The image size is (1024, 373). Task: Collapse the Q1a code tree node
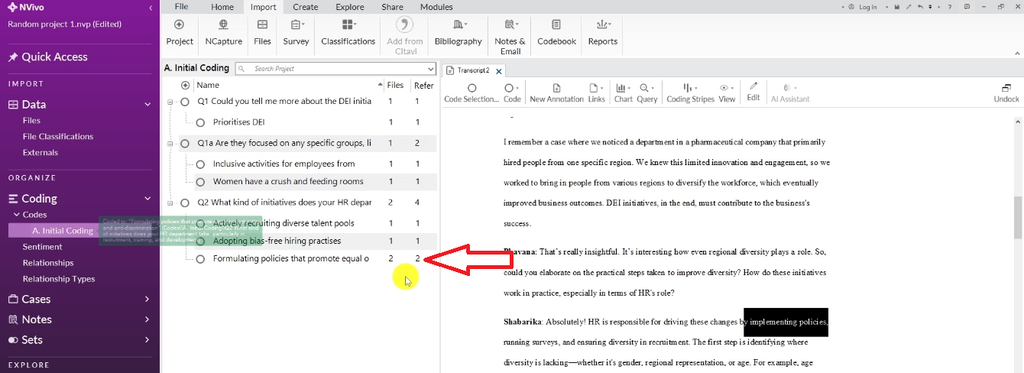pyautogui.click(x=170, y=143)
